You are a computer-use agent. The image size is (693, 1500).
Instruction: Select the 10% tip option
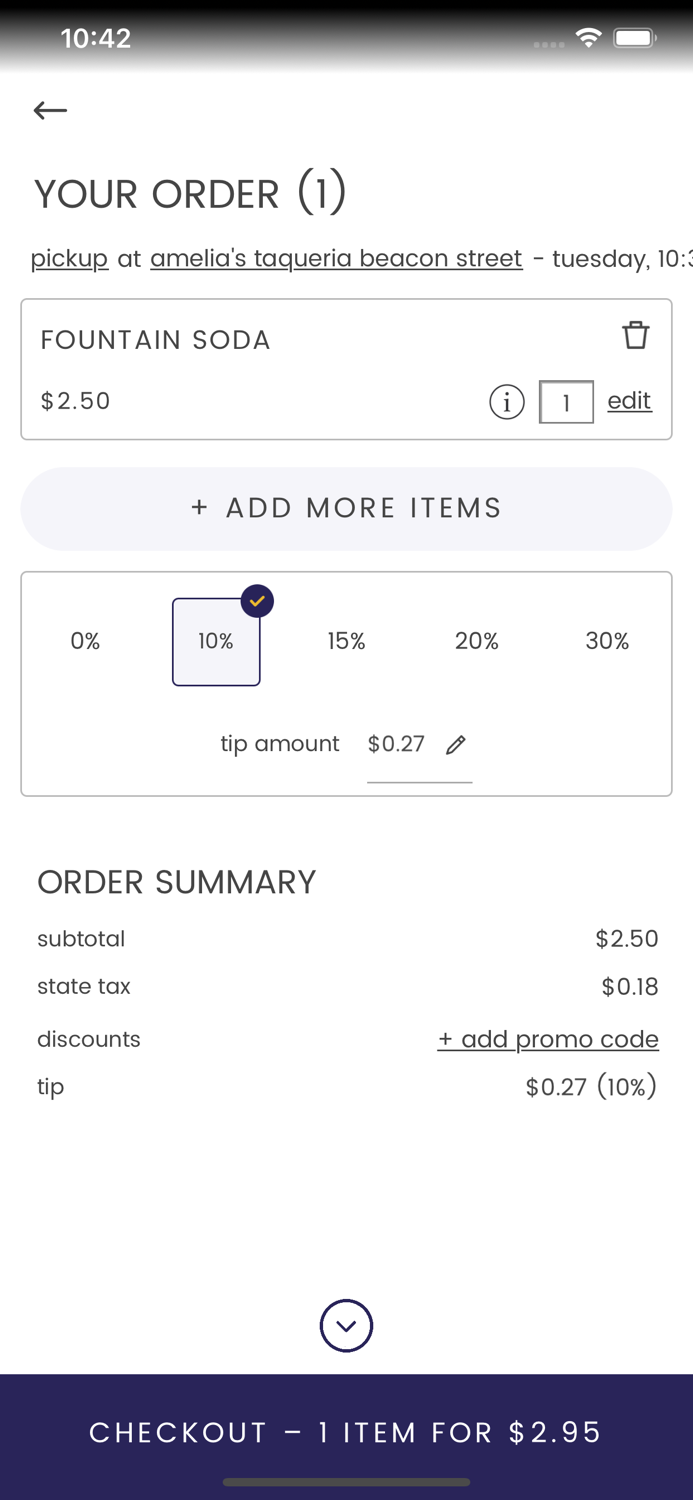pyautogui.click(x=216, y=641)
